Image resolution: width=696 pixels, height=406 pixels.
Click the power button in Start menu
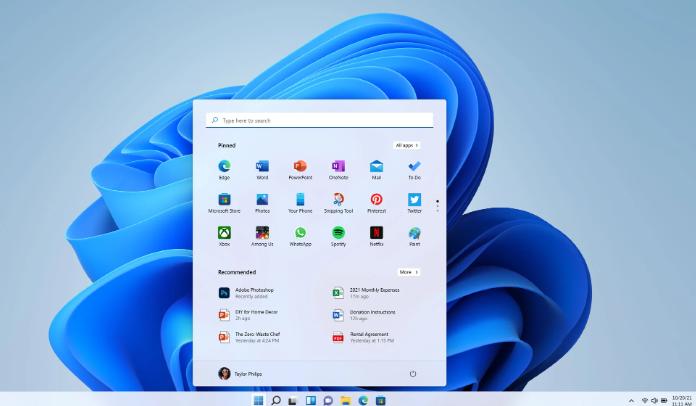(x=413, y=374)
